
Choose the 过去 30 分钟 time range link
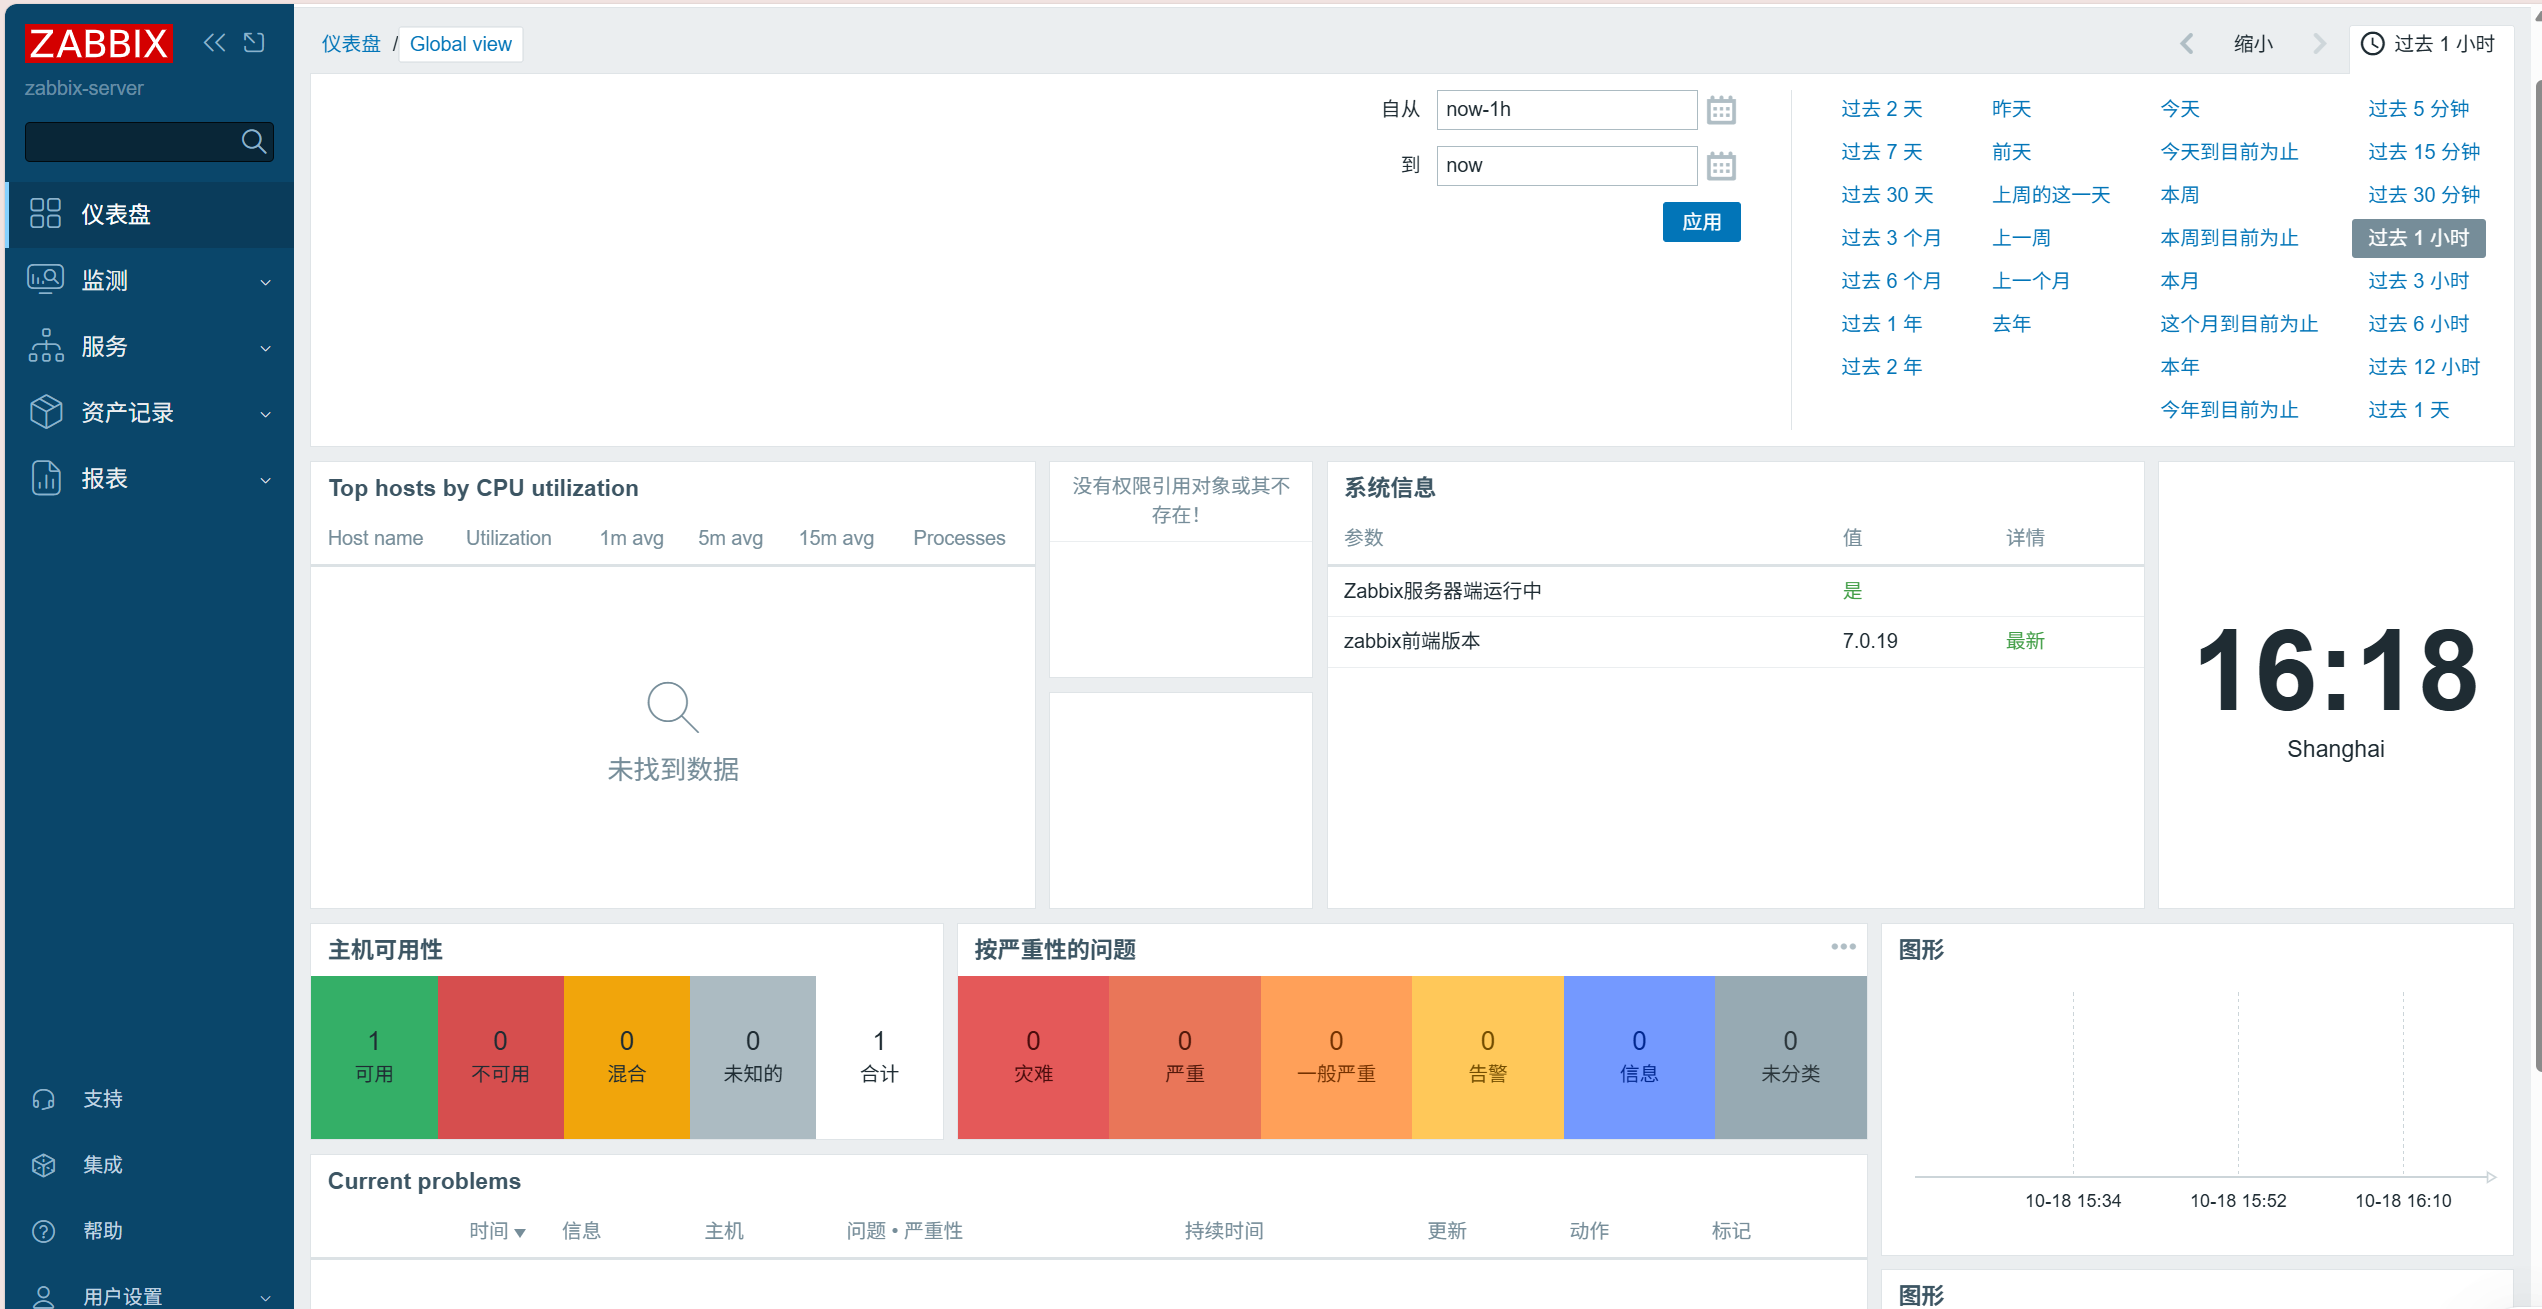point(2423,195)
